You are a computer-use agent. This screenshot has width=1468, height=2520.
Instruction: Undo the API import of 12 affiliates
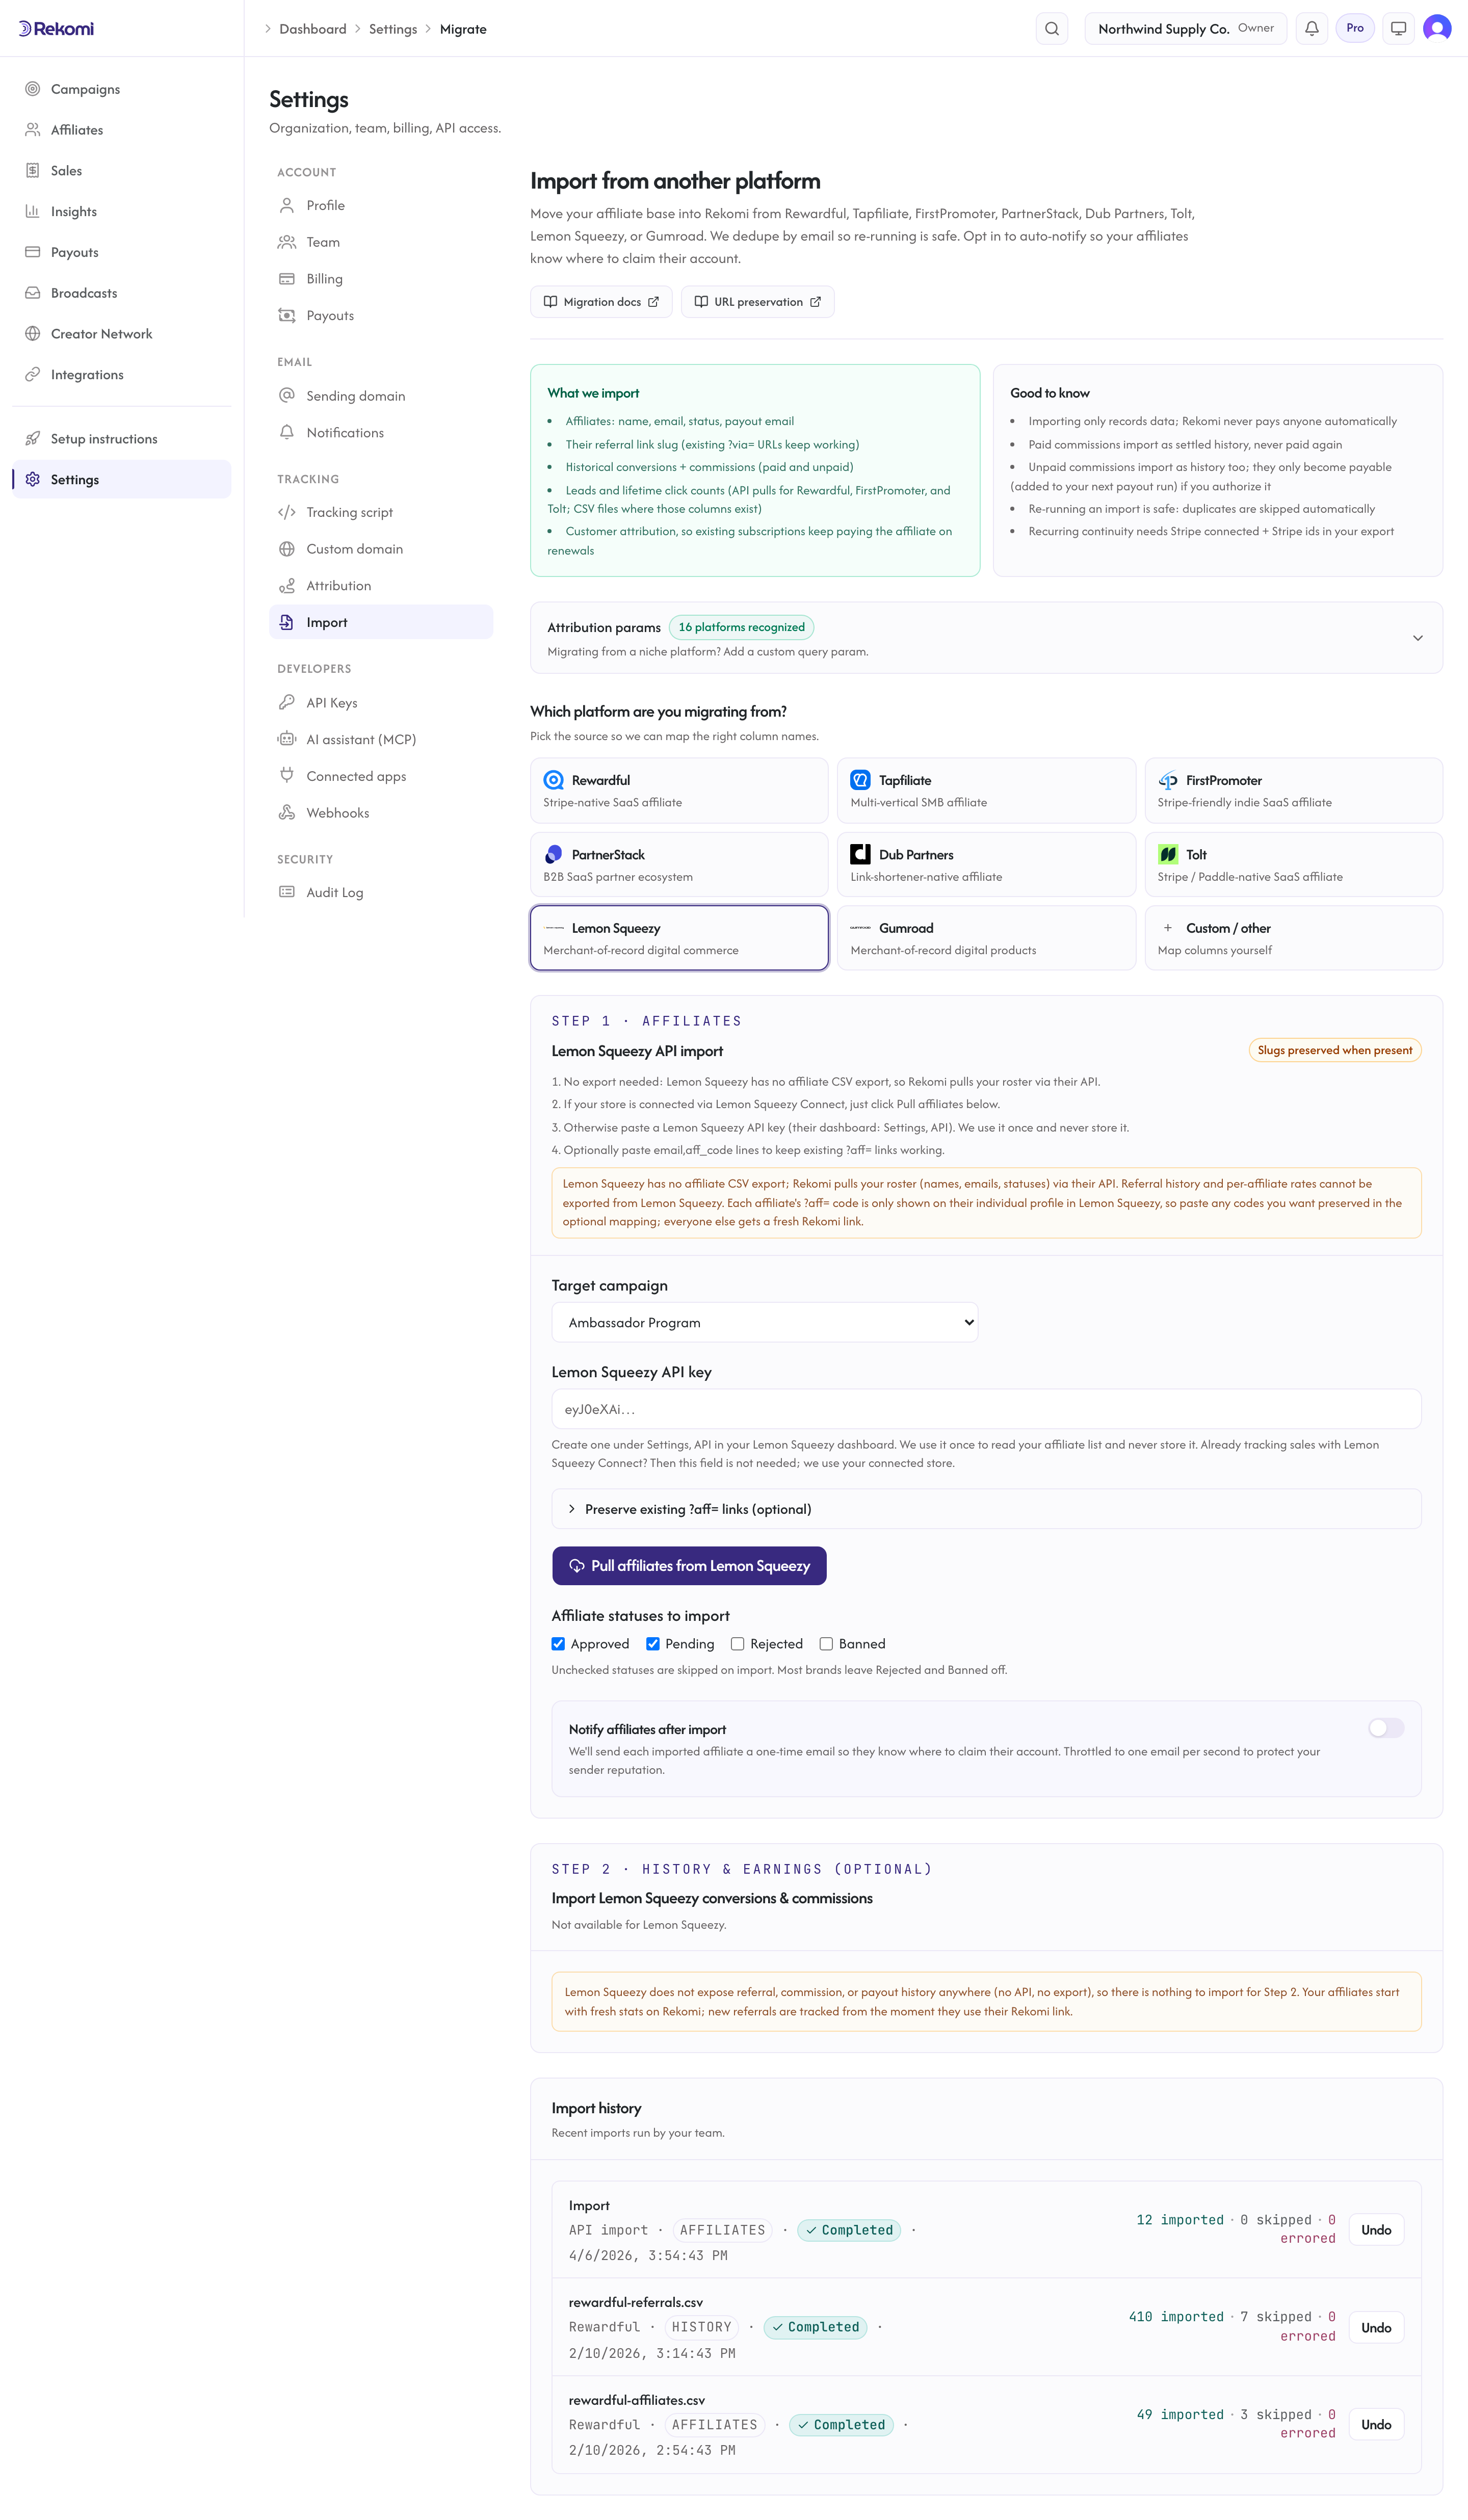(x=1376, y=2230)
